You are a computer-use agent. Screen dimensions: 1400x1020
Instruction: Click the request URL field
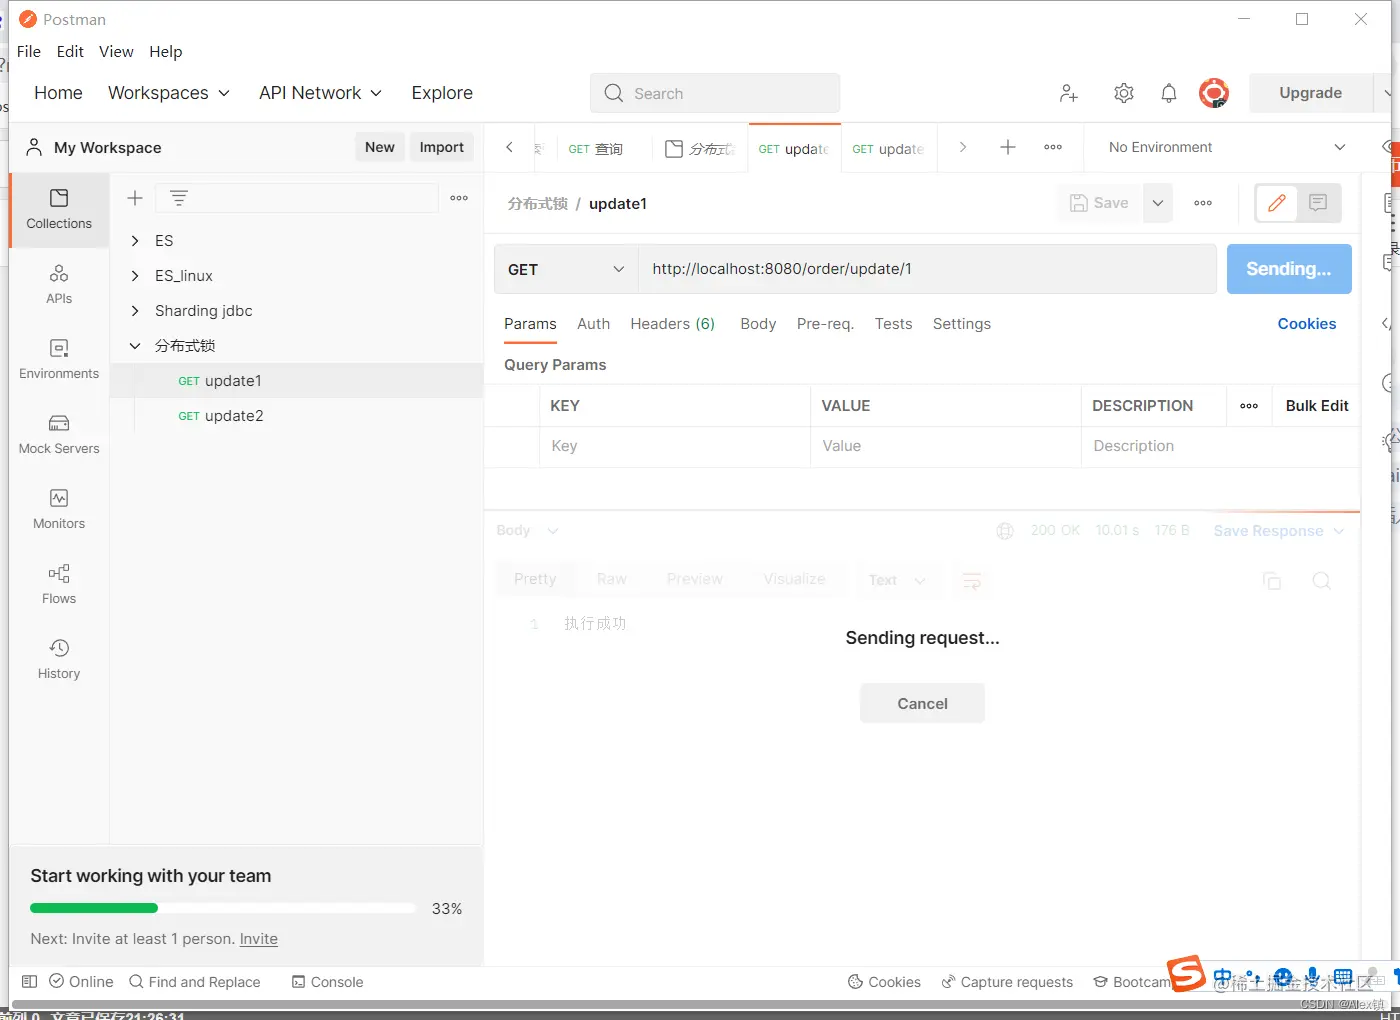click(x=927, y=269)
